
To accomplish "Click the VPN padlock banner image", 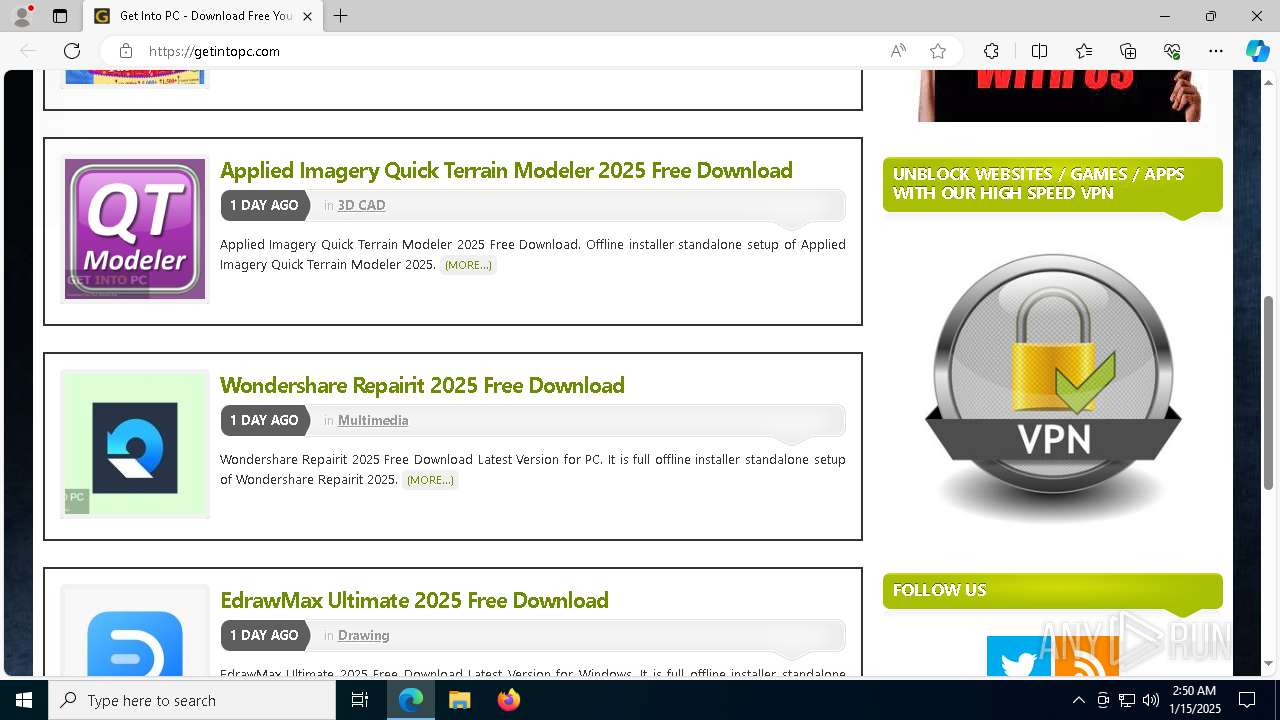I will pos(1053,388).
